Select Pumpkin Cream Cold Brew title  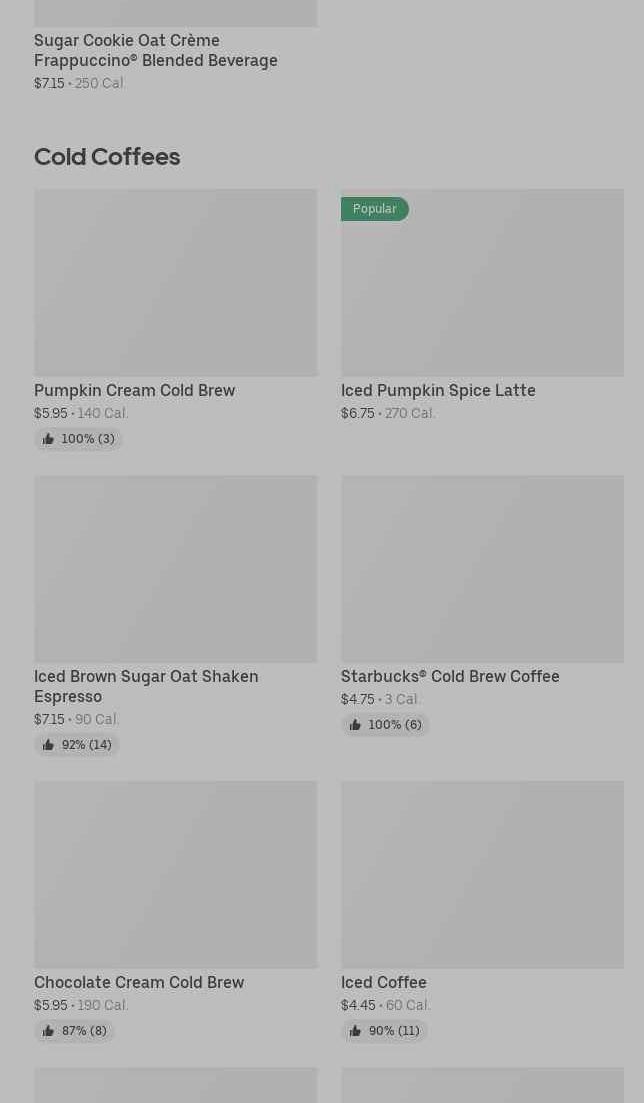[135, 390]
